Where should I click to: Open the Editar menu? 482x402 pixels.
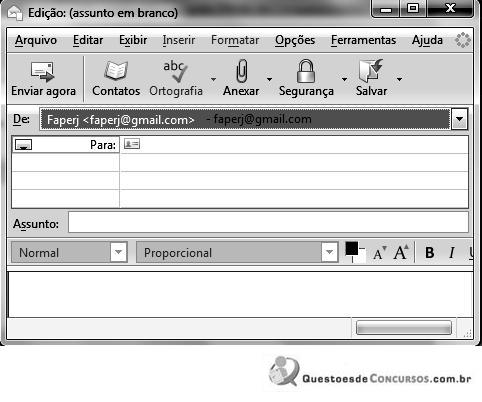tap(88, 40)
